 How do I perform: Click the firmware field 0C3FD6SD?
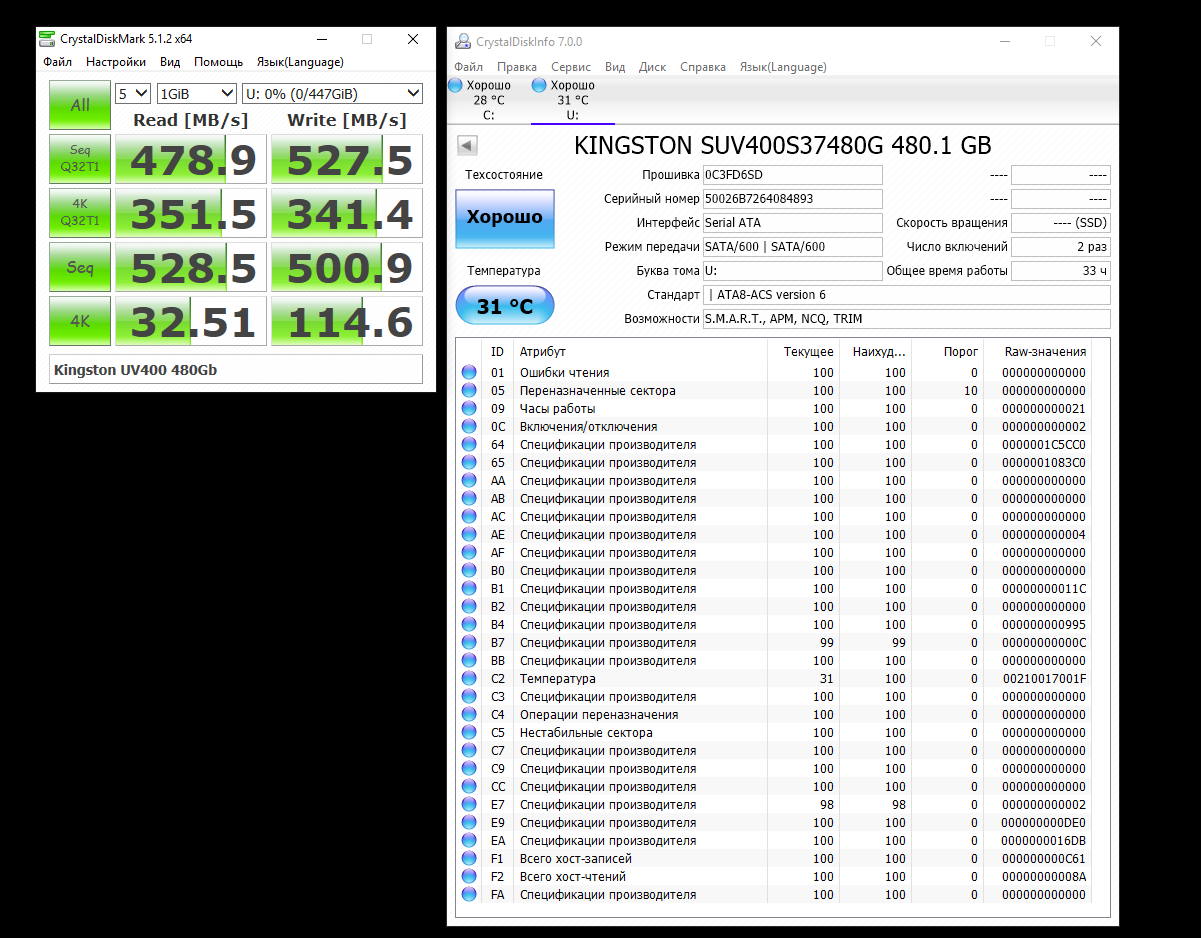coord(793,175)
